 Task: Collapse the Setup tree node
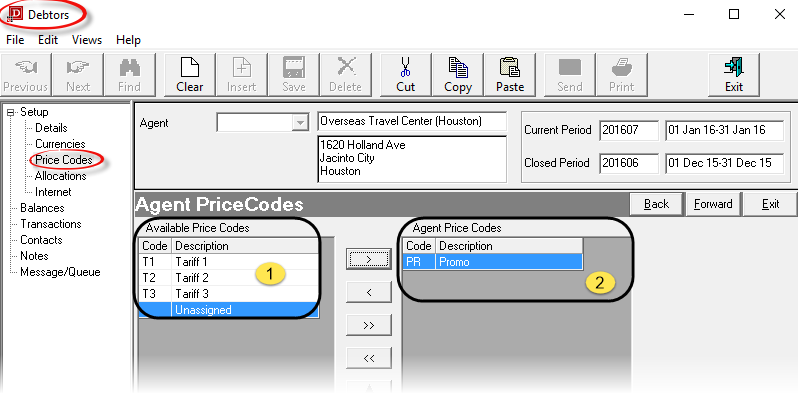tap(10, 112)
